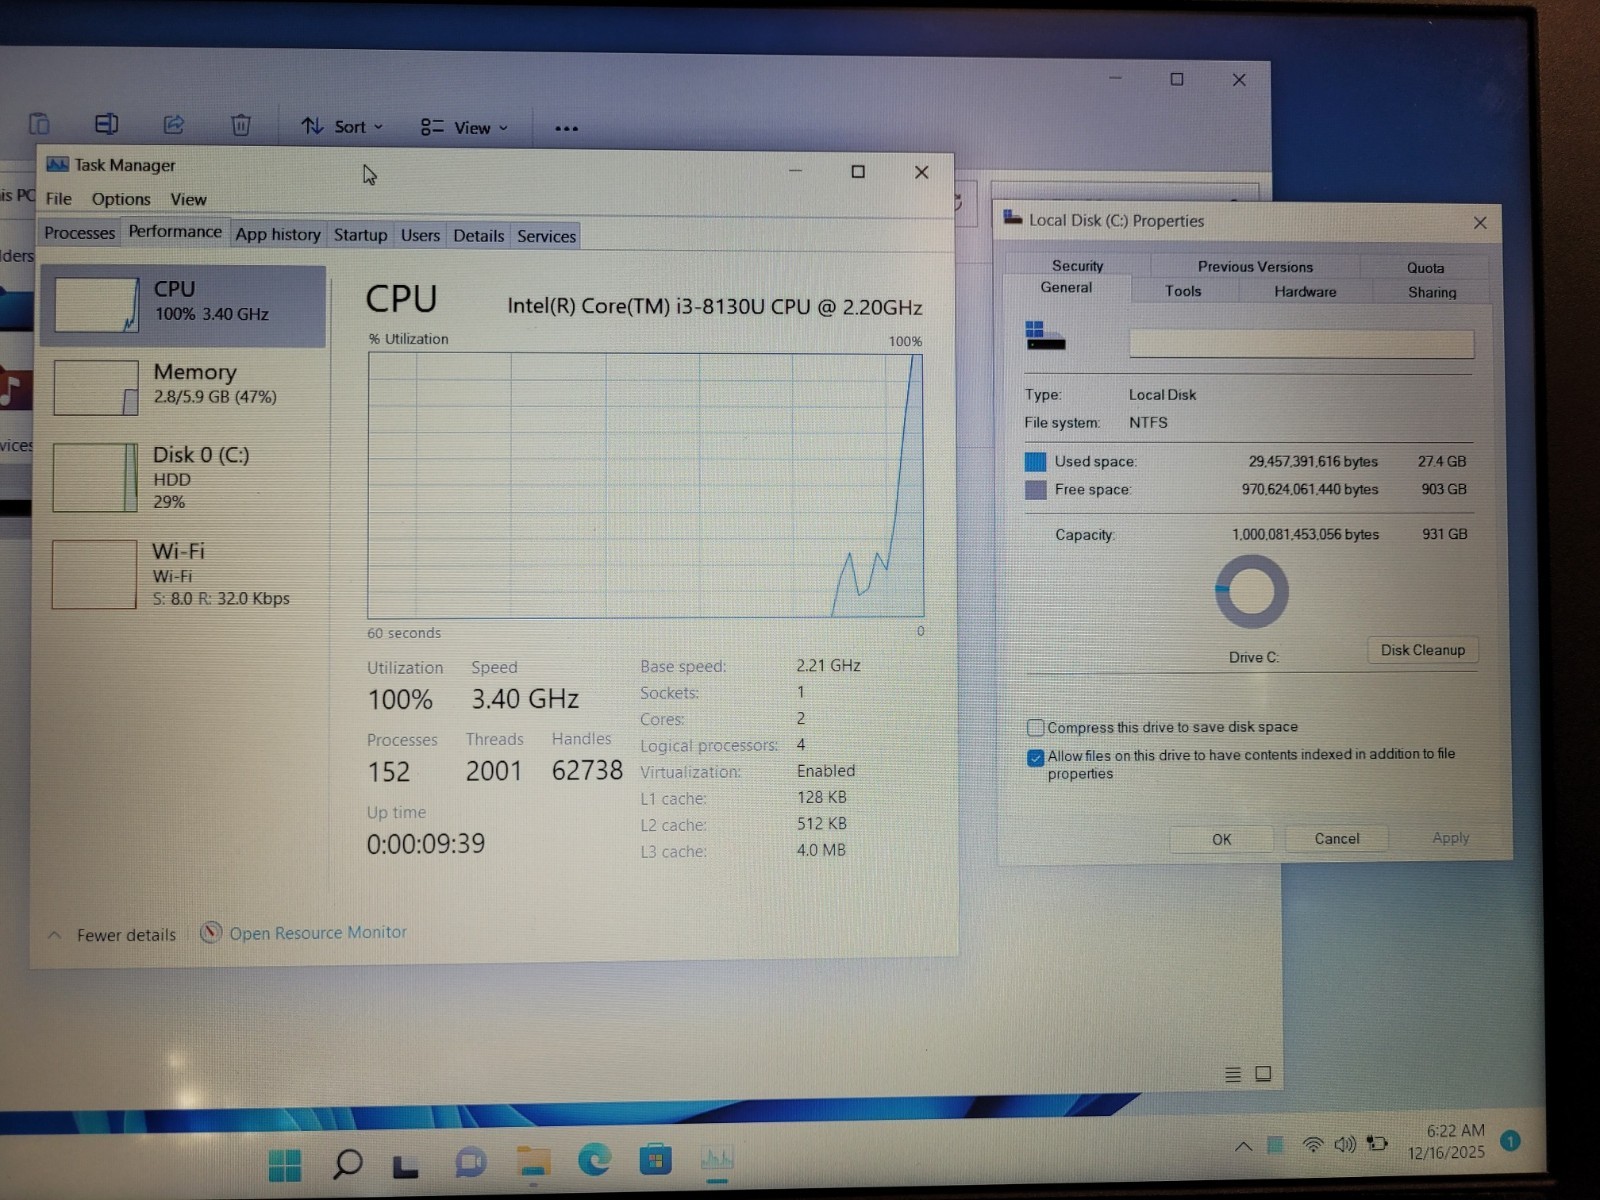This screenshot has width=1600, height=1200.
Task: Click the drive label input field
Action: pyautogui.click(x=1301, y=344)
